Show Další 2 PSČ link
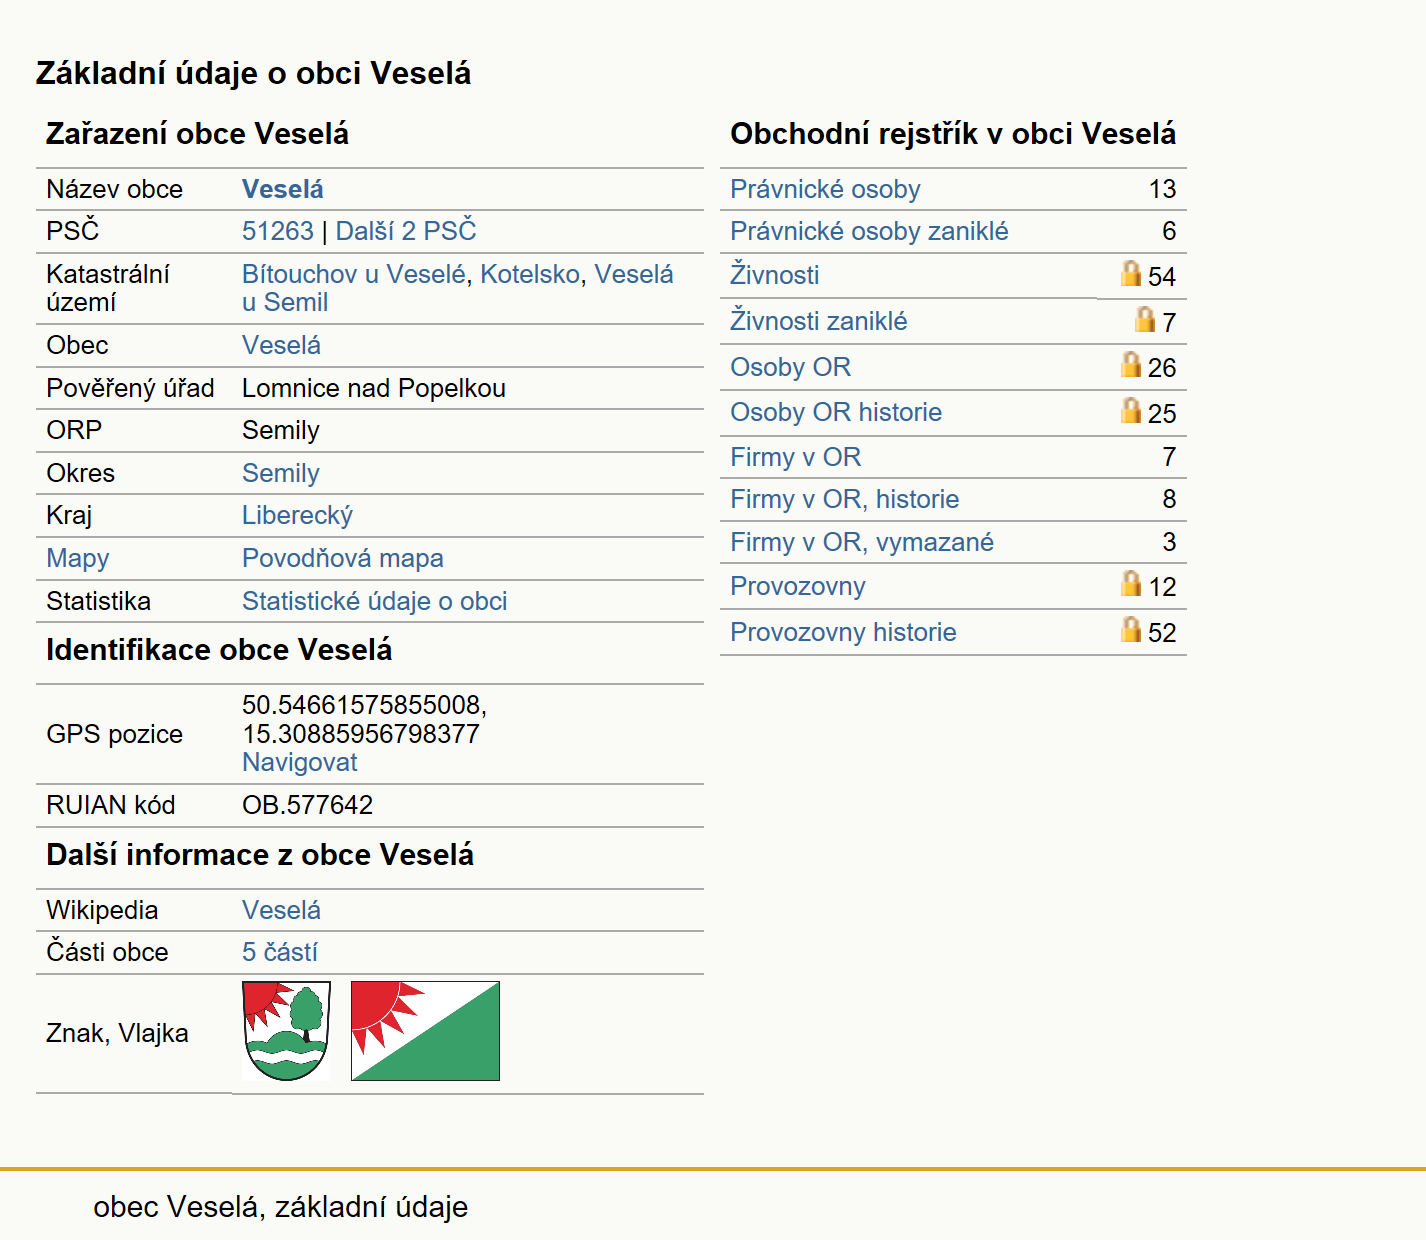This screenshot has width=1426, height=1240. click(x=406, y=231)
